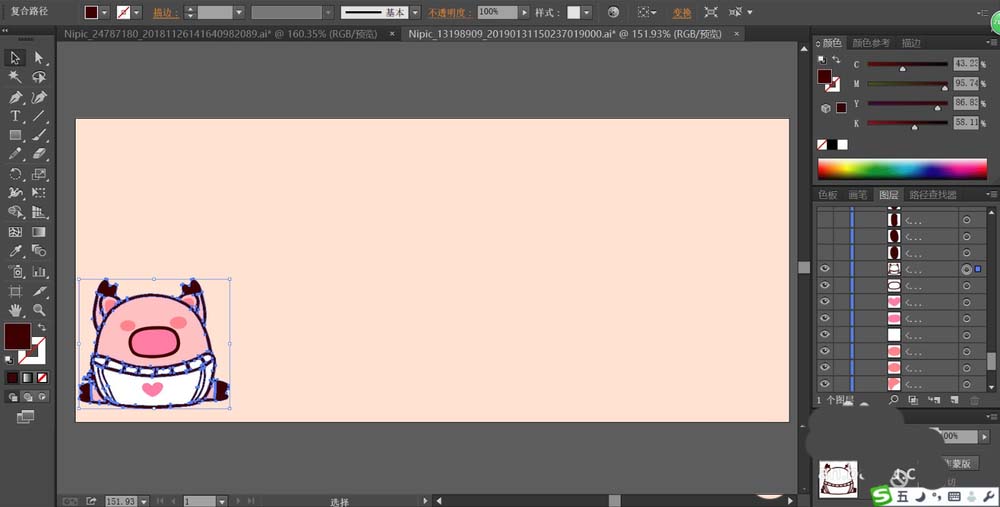1000x507 pixels.
Task: Click the Magenta M value field
Action: click(x=966, y=83)
